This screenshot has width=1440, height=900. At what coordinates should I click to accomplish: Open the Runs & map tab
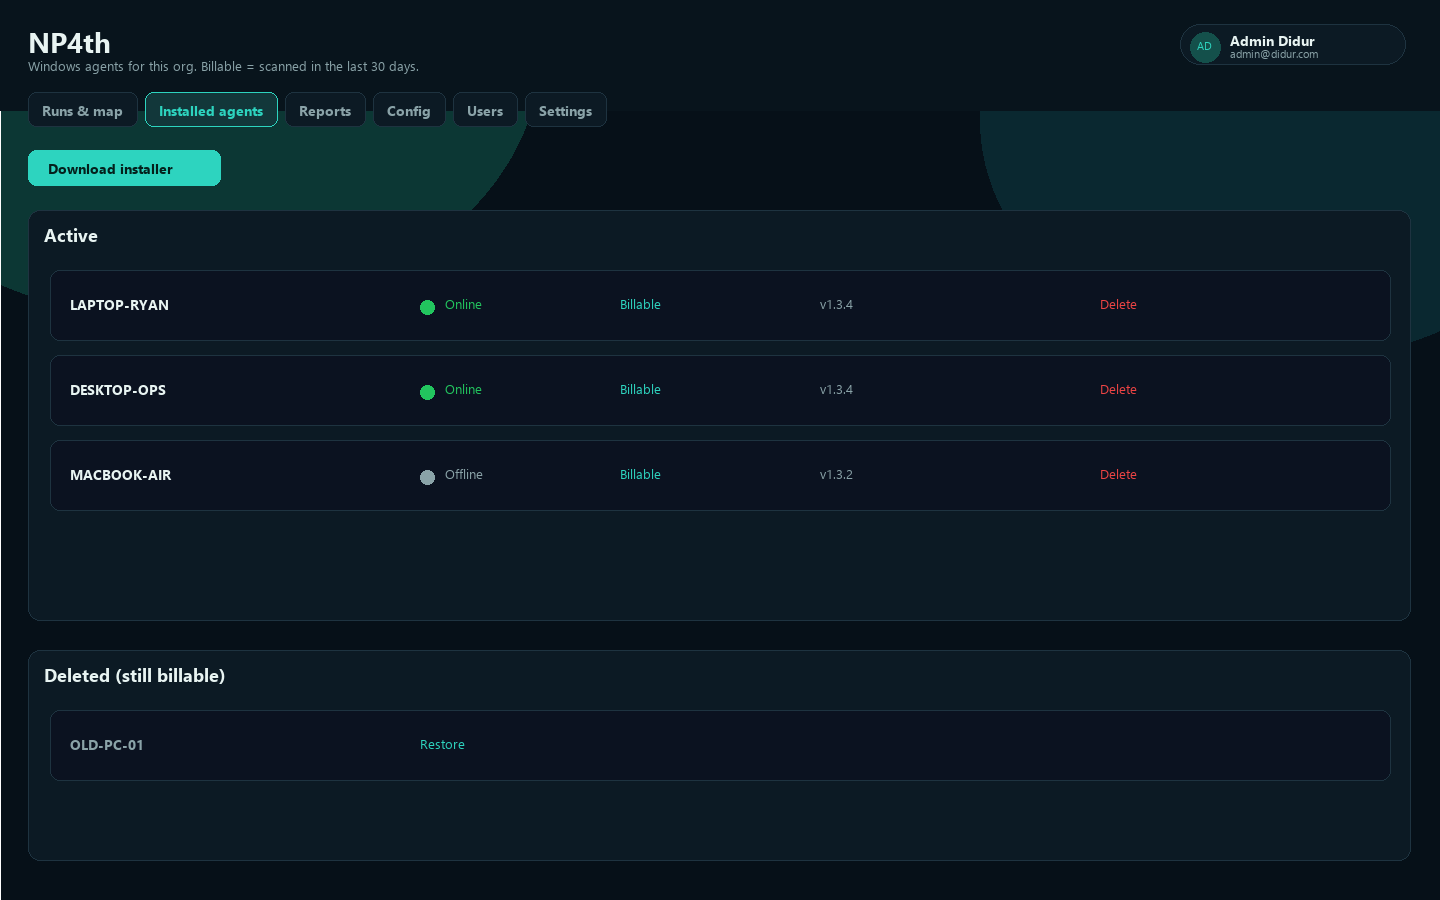pos(82,110)
